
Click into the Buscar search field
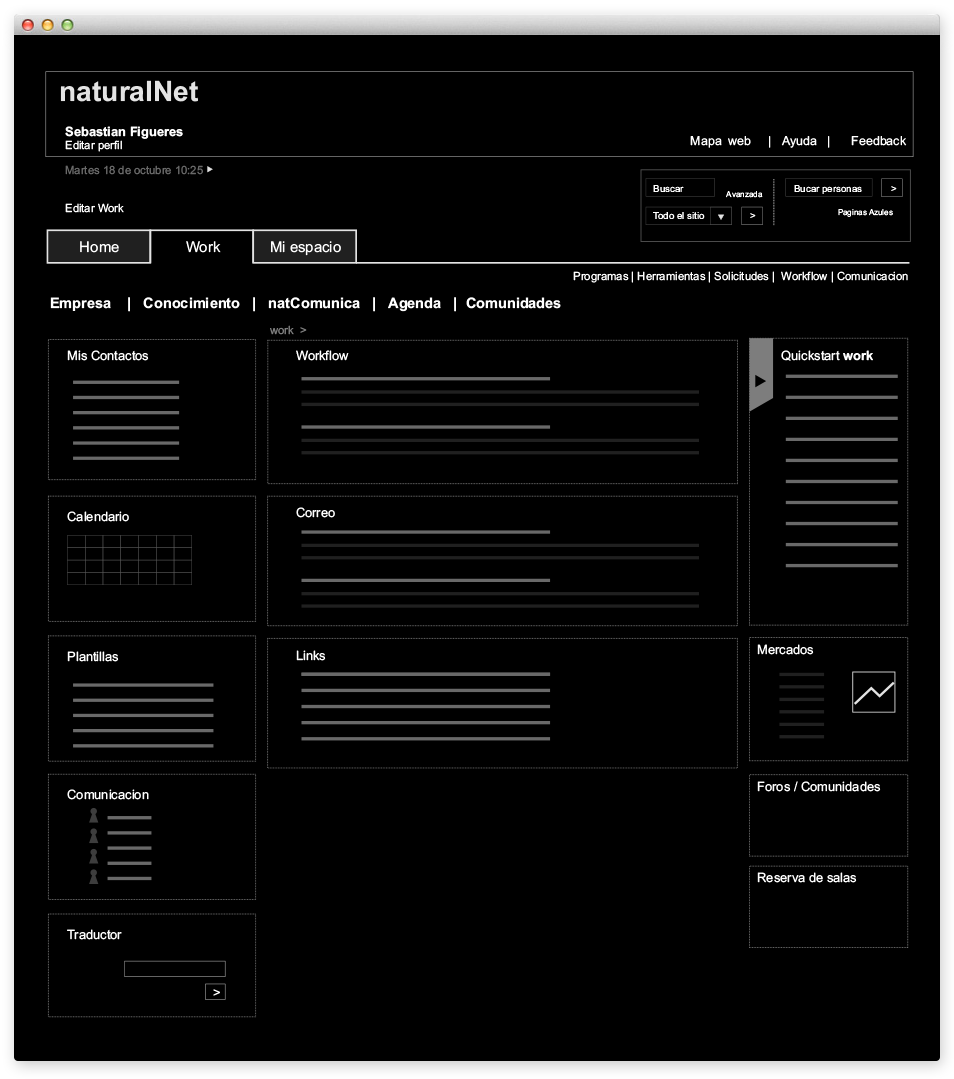pos(682,188)
